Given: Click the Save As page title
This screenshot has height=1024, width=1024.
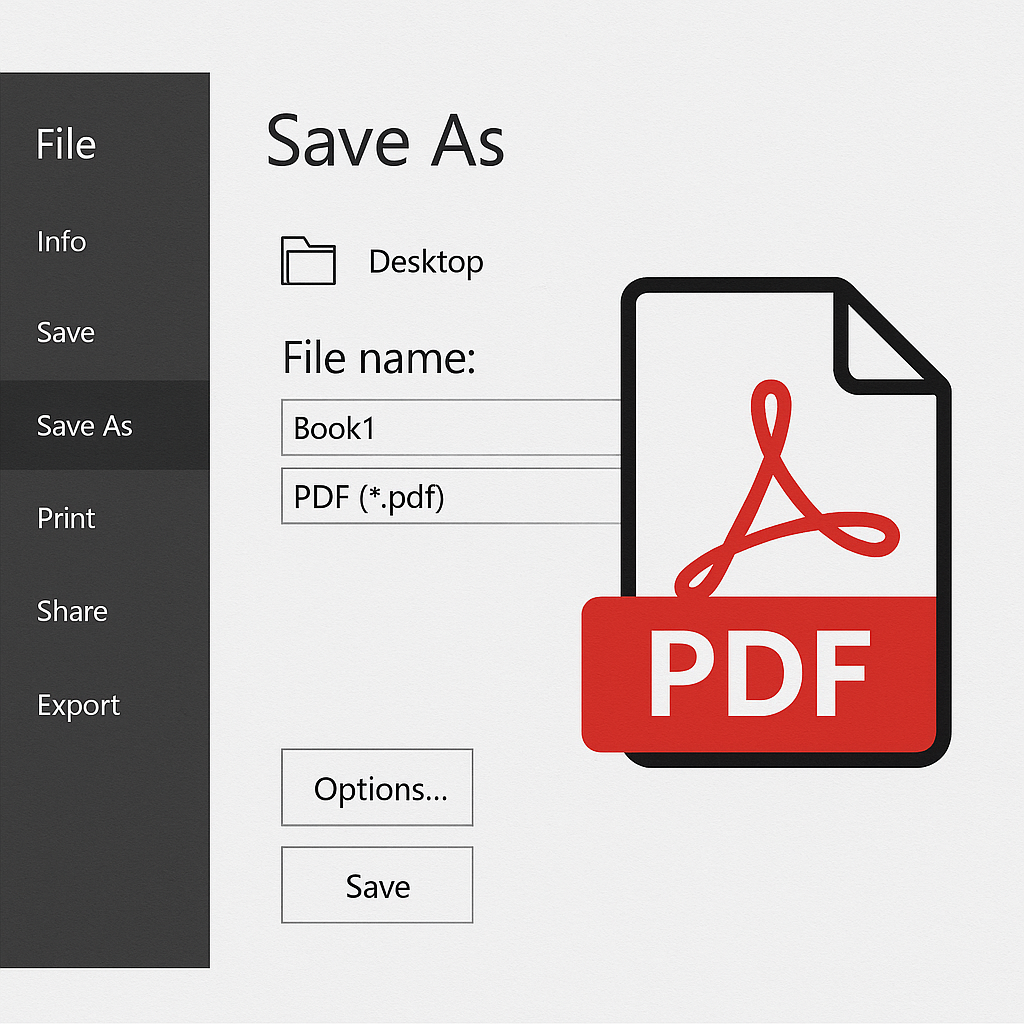Looking at the screenshot, I should 385,140.
